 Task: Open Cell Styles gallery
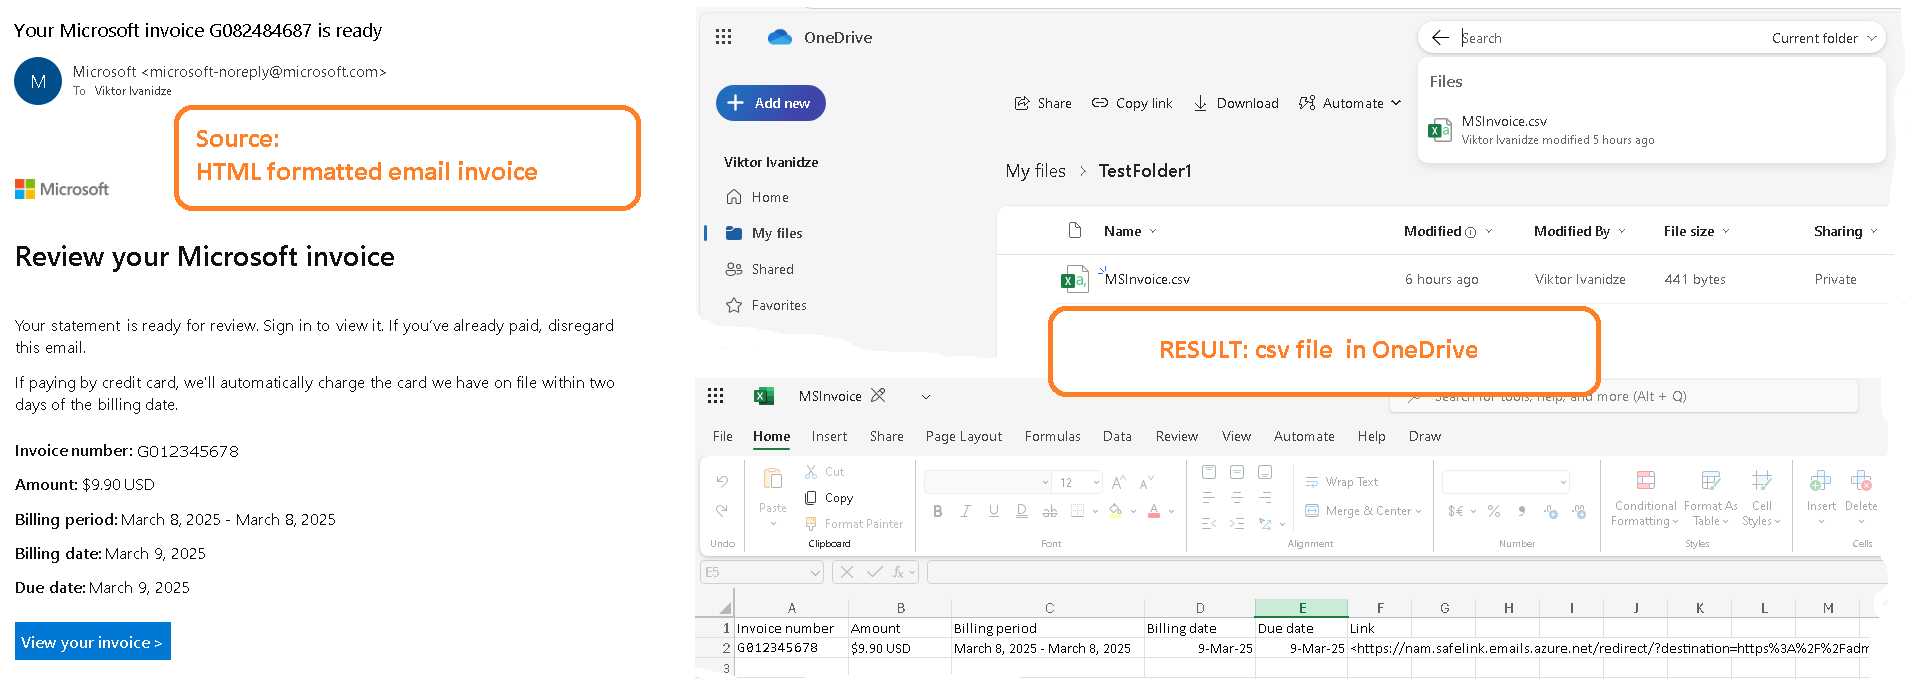tap(1762, 498)
